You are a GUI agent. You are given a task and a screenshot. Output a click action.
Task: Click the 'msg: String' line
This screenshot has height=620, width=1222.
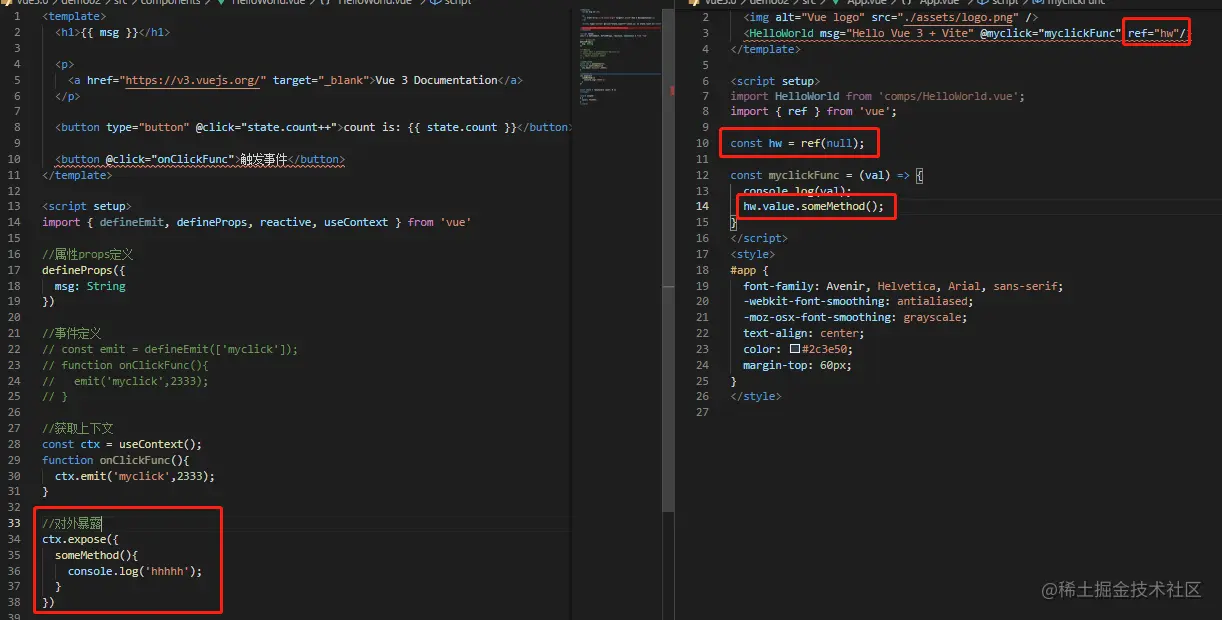[x=90, y=286]
